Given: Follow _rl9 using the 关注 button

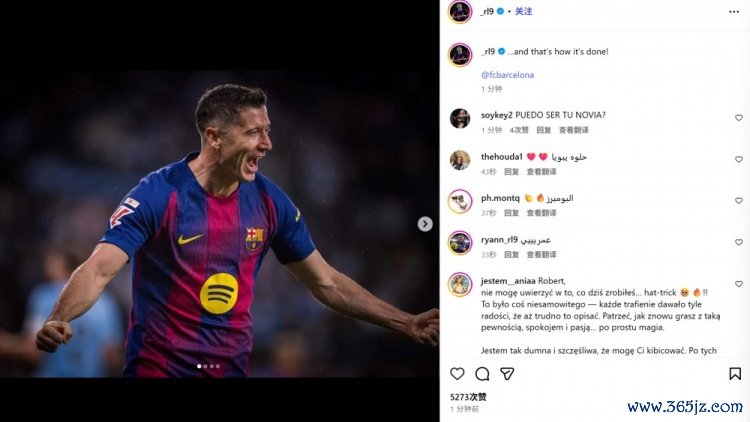Looking at the screenshot, I should tap(524, 11).
